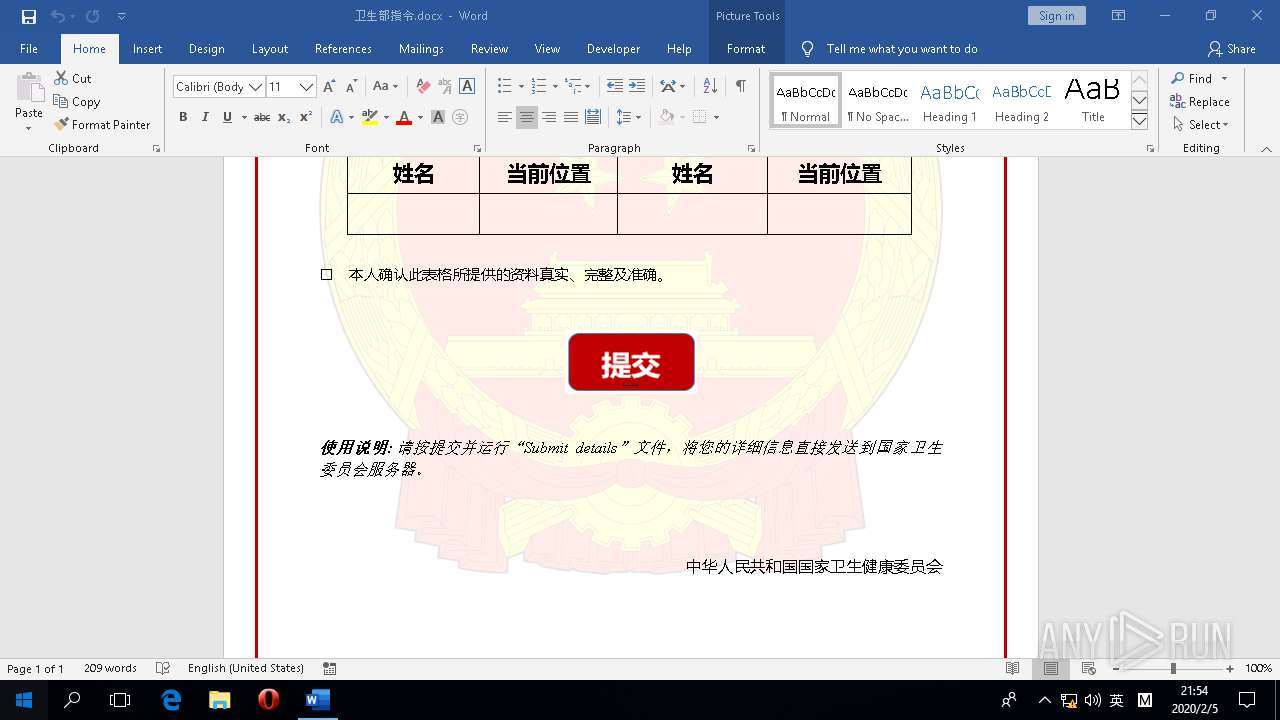This screenshot has width=1280, height=720.
Task: Toggle superscript formatting
Action: tap(306, 117)
